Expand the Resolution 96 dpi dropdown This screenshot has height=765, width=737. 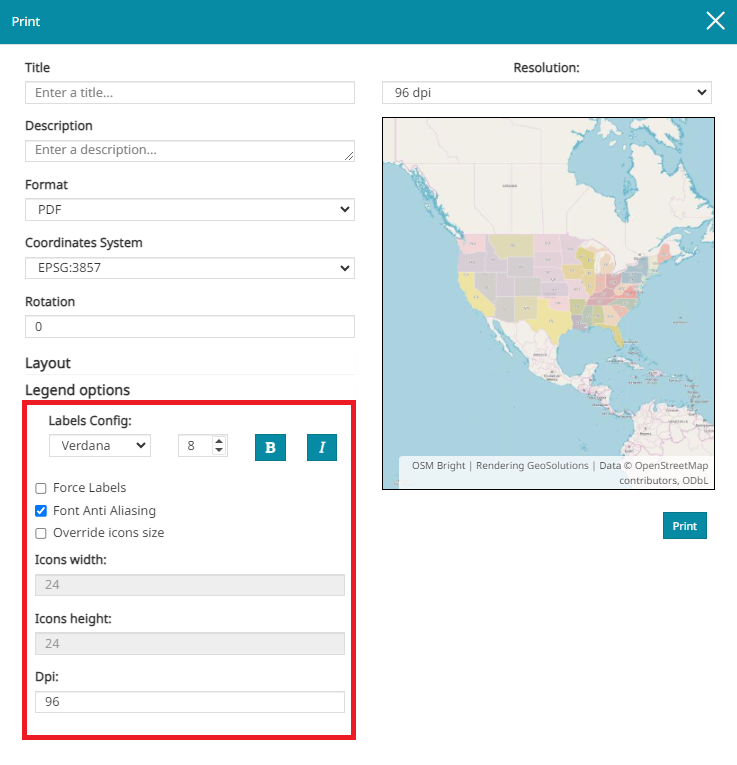pyautogui.click(x=546, y=93)
